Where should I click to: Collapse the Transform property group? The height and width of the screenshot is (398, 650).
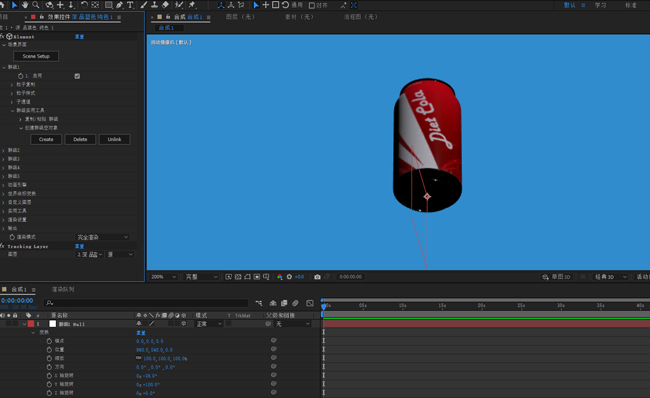coord(33,332)
